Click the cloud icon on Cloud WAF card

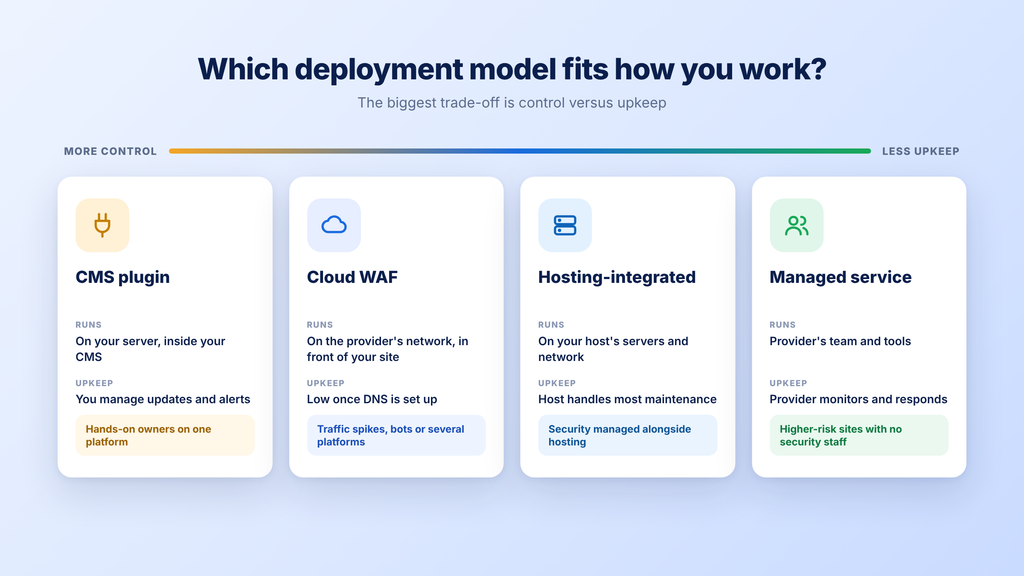click(x=334, y=225)
